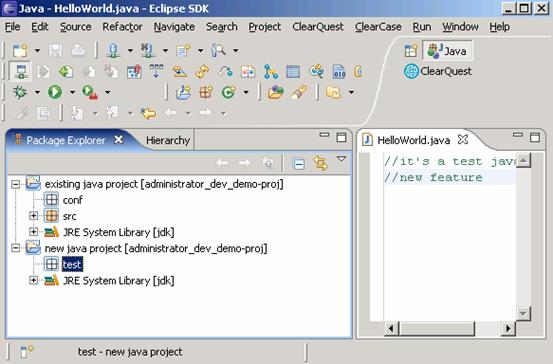
Task: Click the Debug bug icon
Action: 20,92
